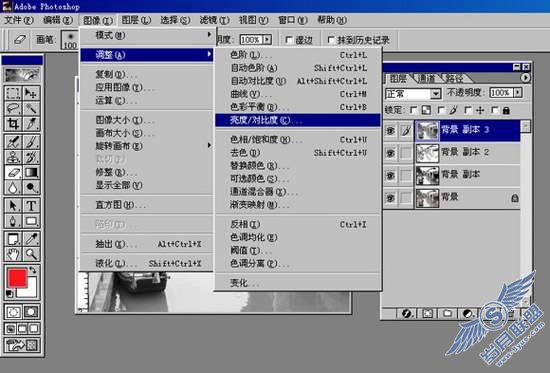The height and width of the screenshot is (373, 550).
Task: Select the Eraser tool in the toolbox
Action: (x=13, y=172)
